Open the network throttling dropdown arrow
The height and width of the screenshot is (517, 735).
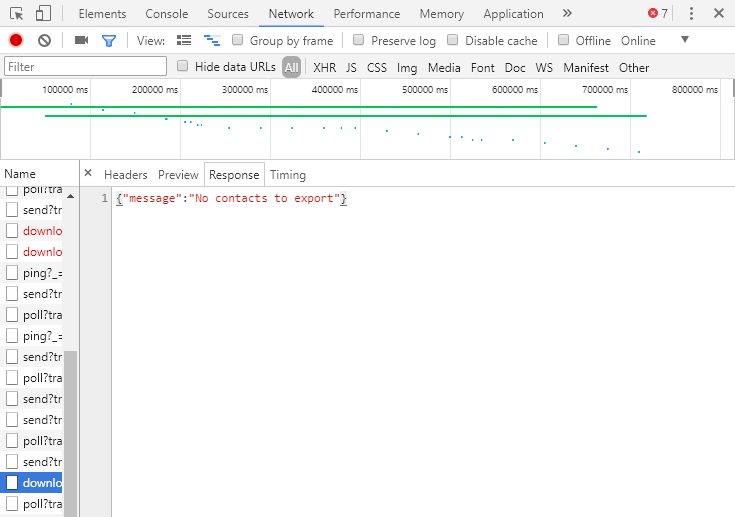[x=685, y=40]
